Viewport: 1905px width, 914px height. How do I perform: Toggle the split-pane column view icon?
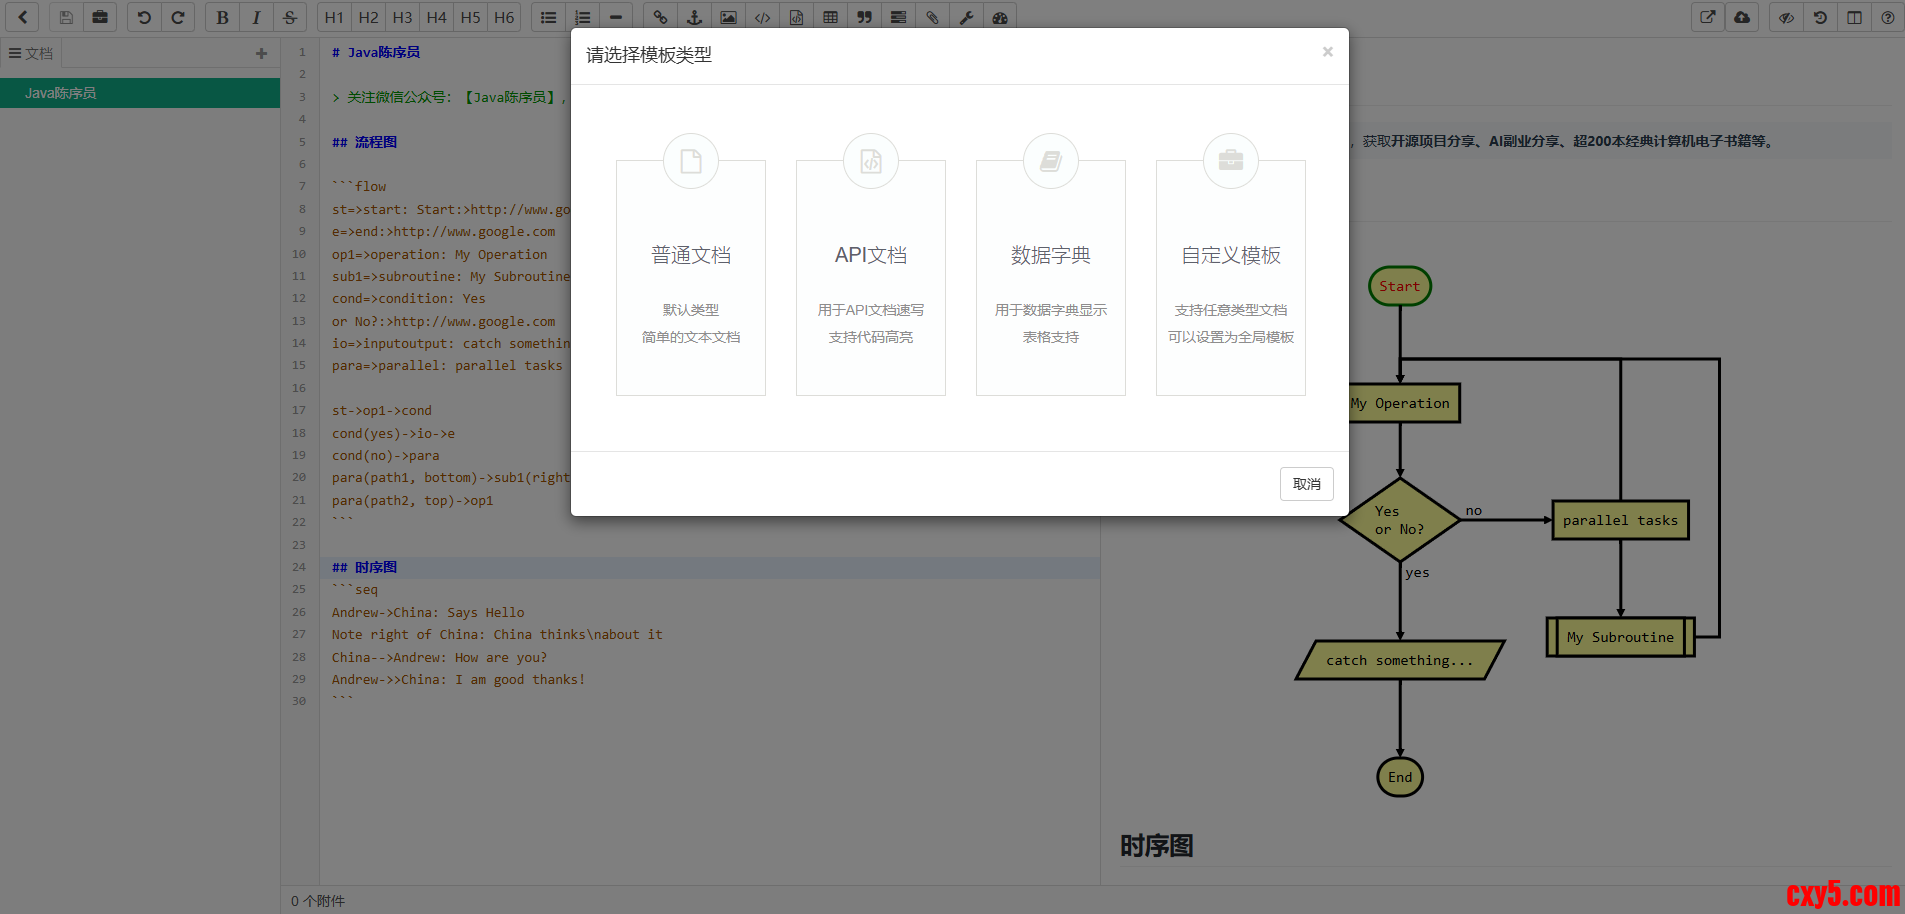[1854, 17]
